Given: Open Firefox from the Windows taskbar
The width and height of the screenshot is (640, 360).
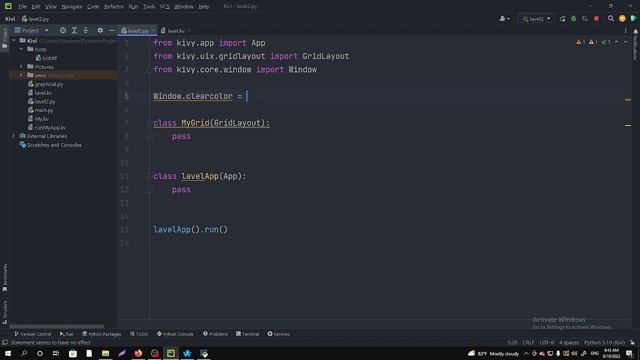Looking at the screenshot, I should point(138,353).
